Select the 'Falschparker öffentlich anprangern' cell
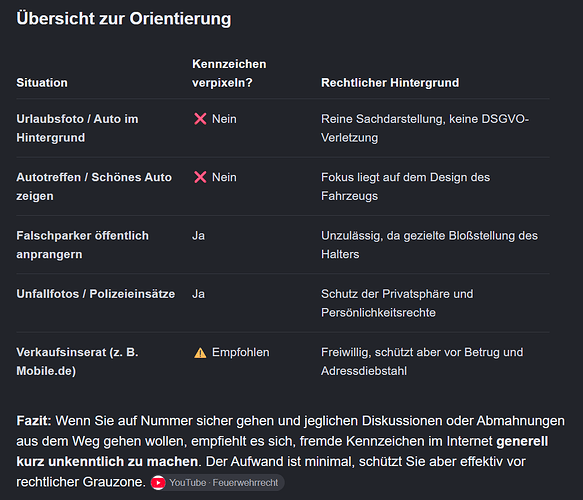Image resolution: width=583 pixels, height=500 pixels. [x=83, y=245]
